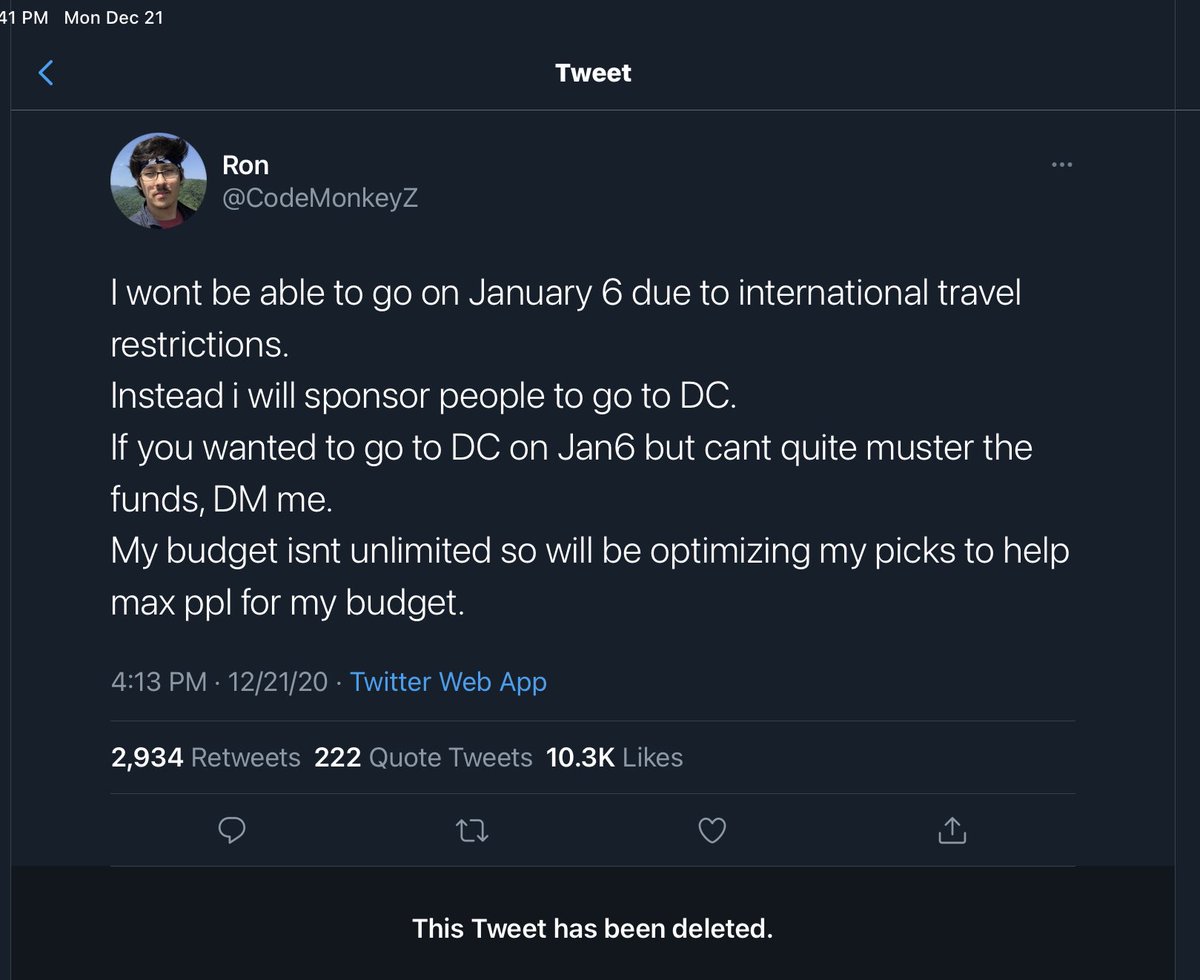This screenshot has height=980, width=1200.
Task: Reply using the speech bubble icon
Action: [232, 830]
